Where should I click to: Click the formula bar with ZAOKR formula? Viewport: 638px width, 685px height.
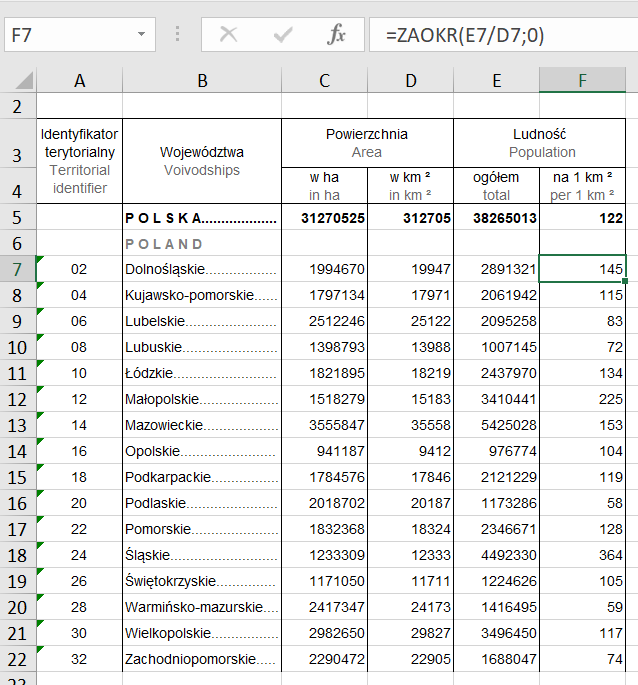pyautogui.click(x=500, y=35)
